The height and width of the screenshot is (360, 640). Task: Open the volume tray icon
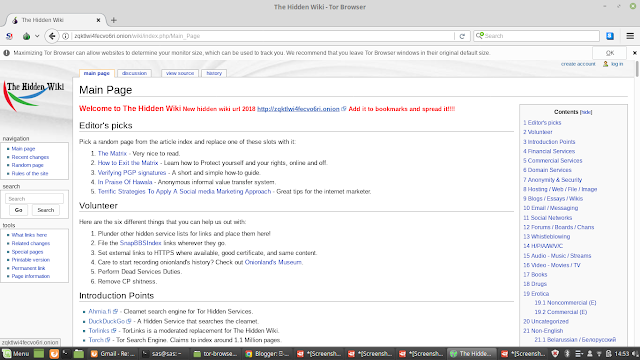click(635, 353)
